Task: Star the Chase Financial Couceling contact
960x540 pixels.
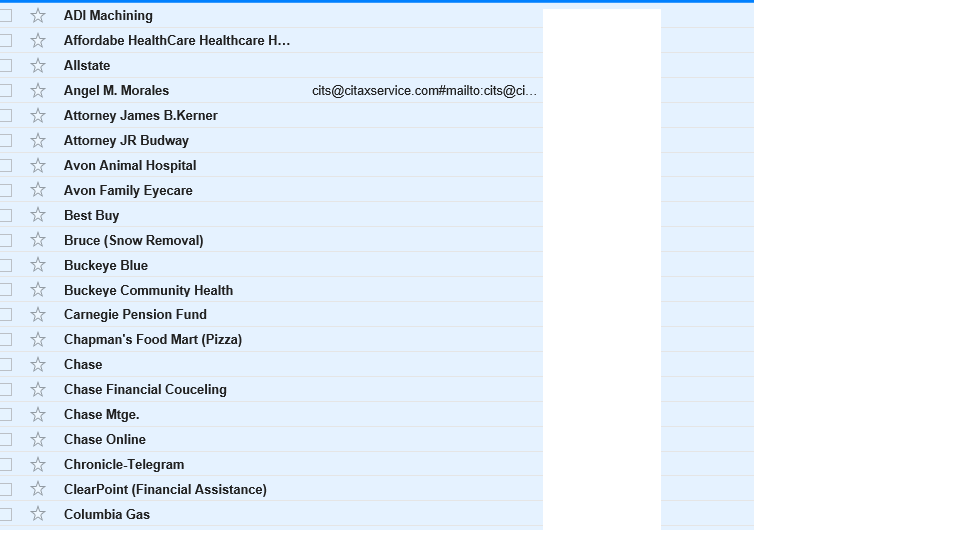Action: pyautogui.click(x=38, y=389)
